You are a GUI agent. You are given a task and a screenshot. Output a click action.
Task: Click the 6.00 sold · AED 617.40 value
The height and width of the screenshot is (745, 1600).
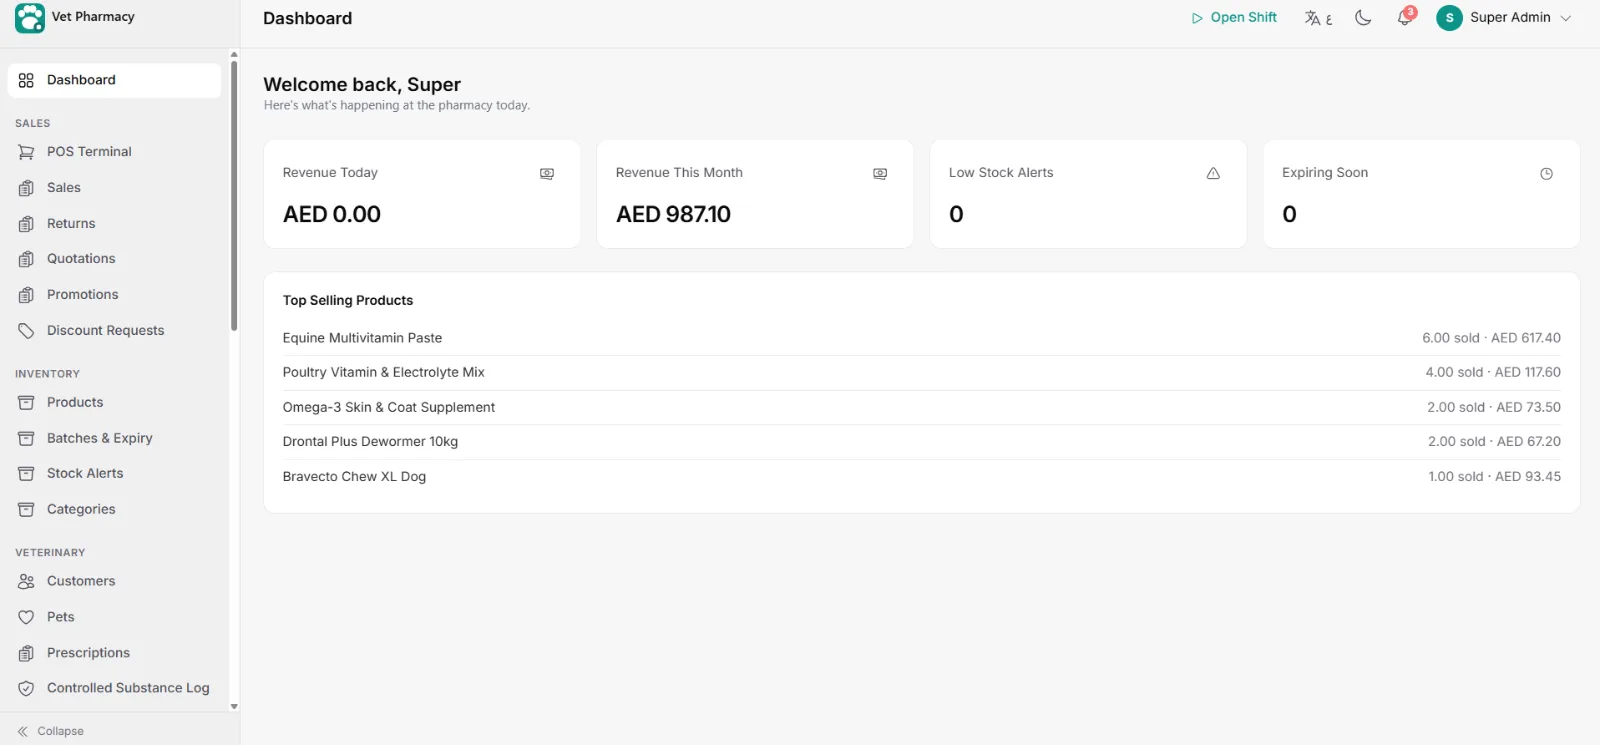pyautogui.click(x=1491, y=338)
